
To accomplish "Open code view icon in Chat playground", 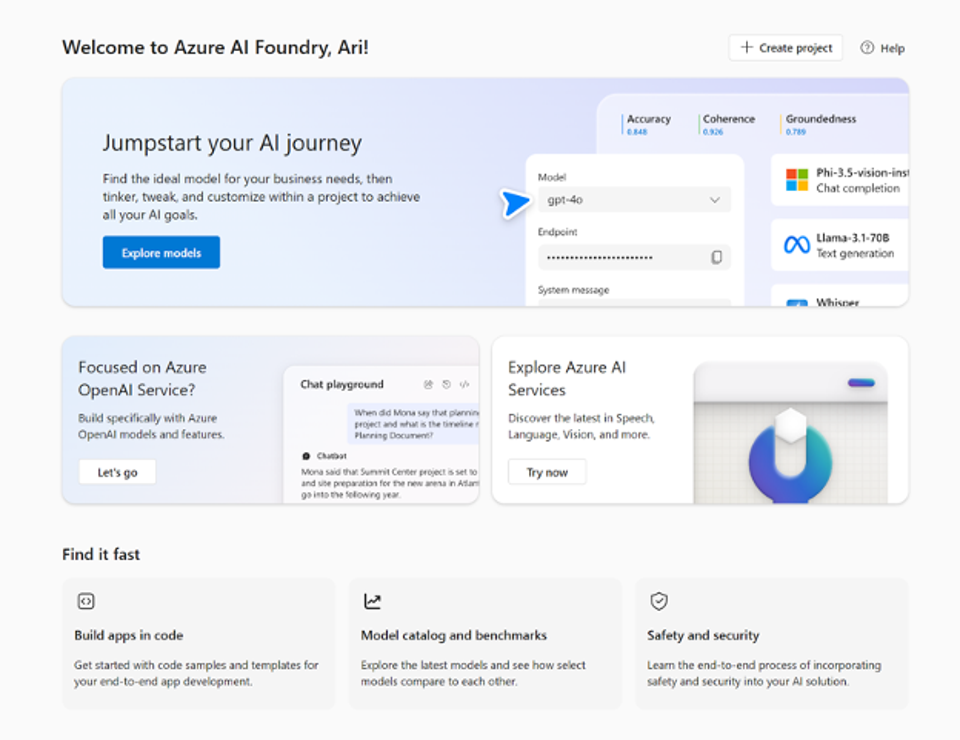I will click(464, 384).
